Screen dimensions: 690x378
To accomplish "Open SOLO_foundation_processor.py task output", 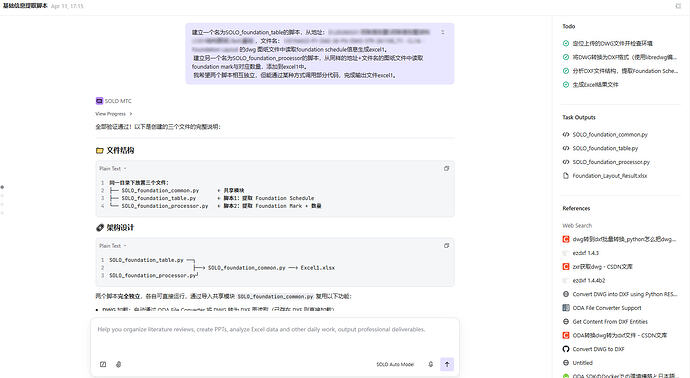I will pos(611,162).
